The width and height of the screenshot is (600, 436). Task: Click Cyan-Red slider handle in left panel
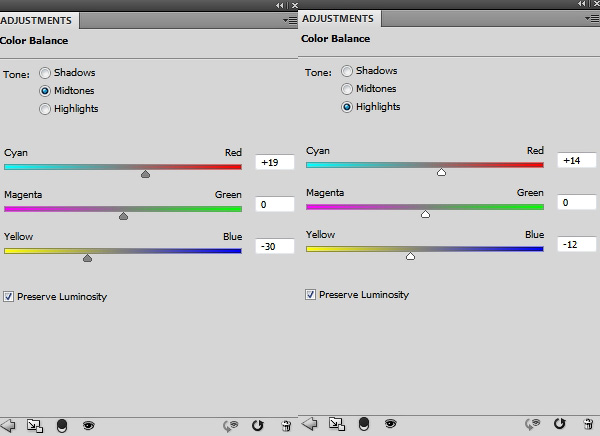coord(145,174)
